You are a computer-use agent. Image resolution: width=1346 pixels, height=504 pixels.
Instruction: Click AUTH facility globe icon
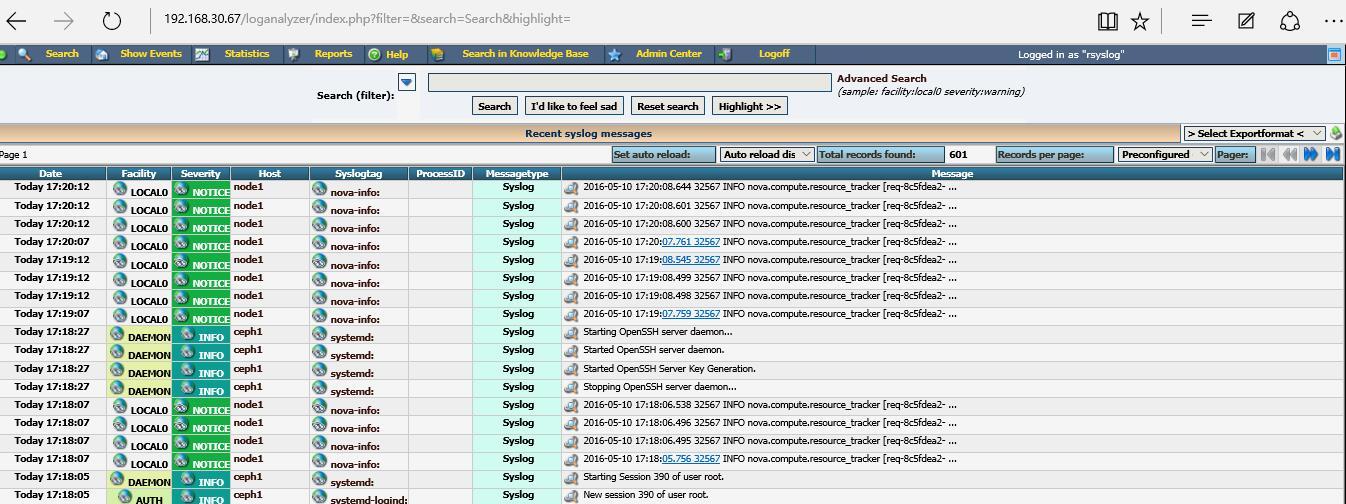(125, 496)
